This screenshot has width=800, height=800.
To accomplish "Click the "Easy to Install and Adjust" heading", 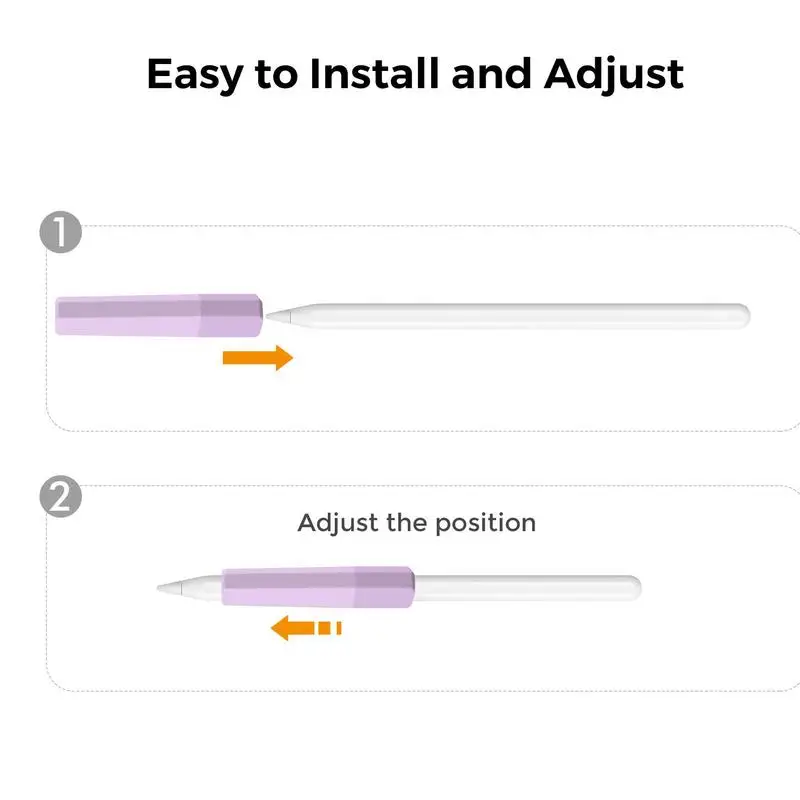I will 415,74.
